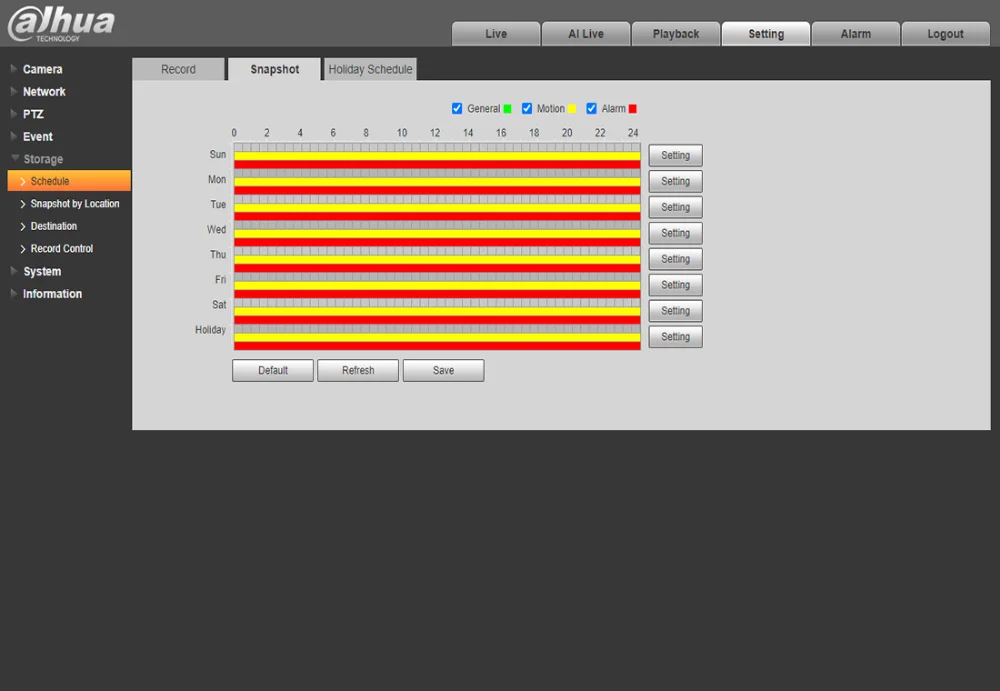This screenshot has height=691, width=1000.
Task: Click the yellow Motion color swatch
Action: tap(572, 109)
